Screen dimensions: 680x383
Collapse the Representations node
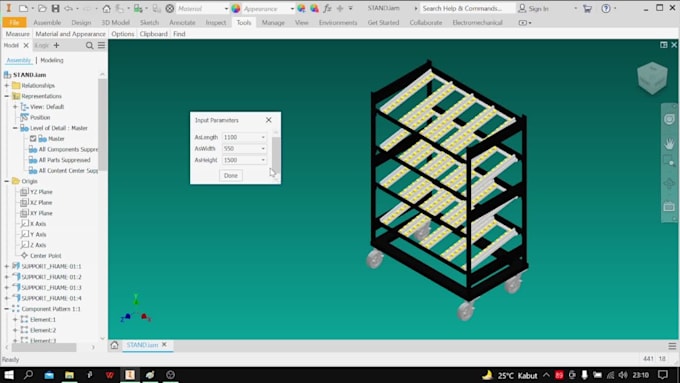(x=7, y=96)
